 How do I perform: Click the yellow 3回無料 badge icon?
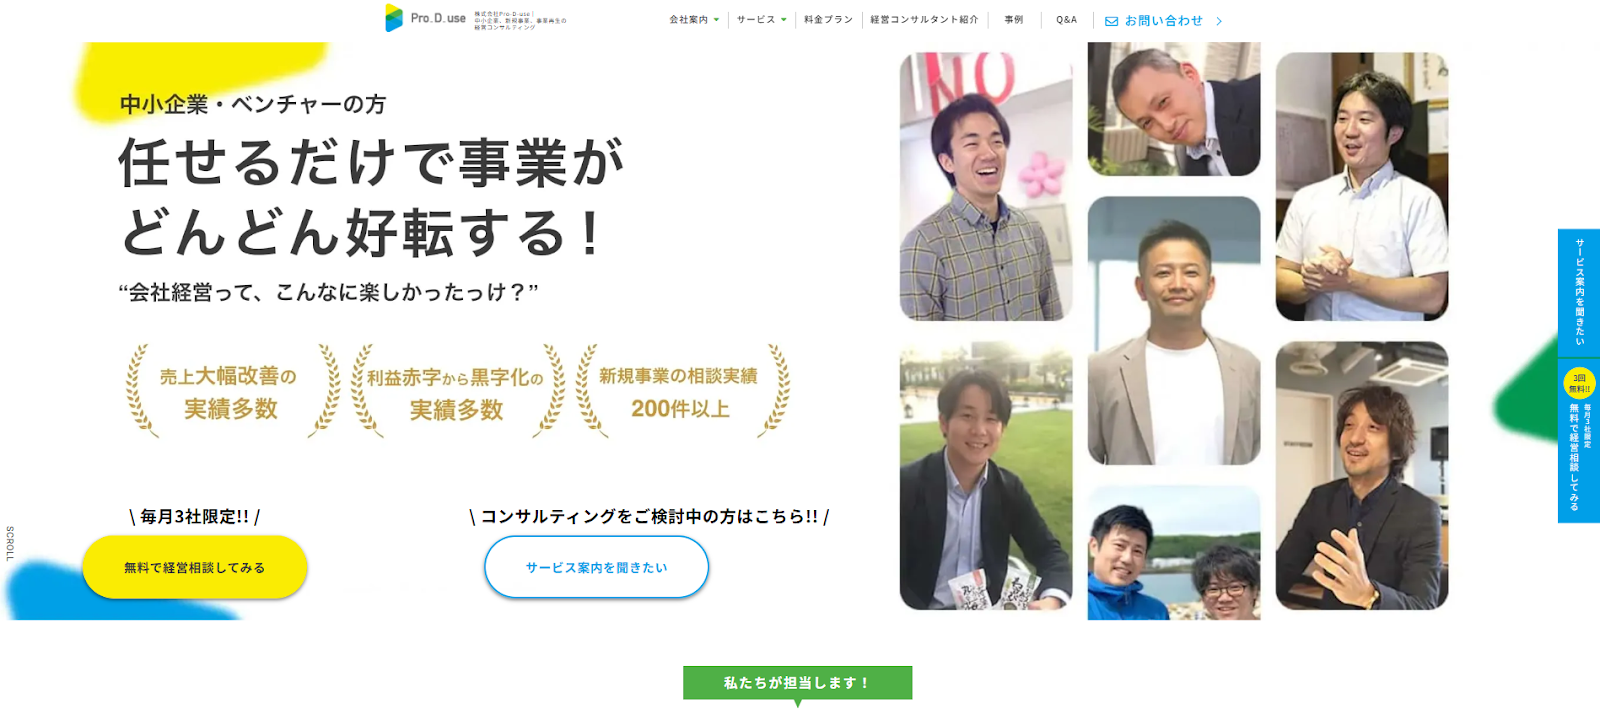1579,383
